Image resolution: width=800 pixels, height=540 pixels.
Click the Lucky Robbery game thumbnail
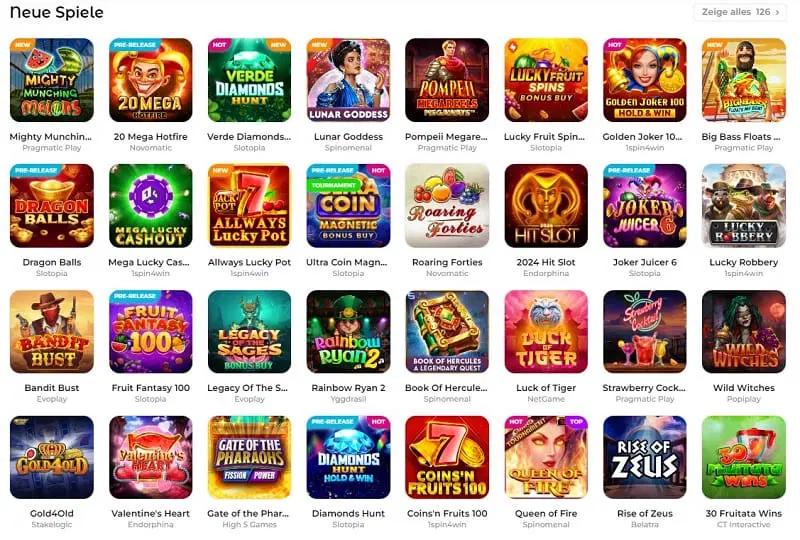[x=744, y=206]
